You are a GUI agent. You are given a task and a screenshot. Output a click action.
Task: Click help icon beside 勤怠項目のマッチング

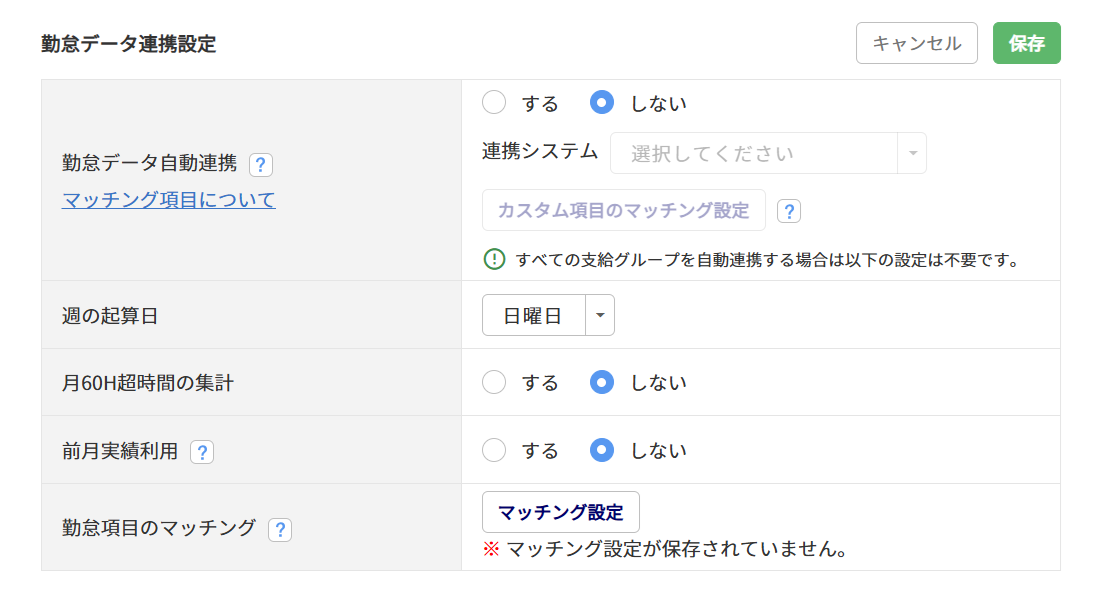pos(280,529)
